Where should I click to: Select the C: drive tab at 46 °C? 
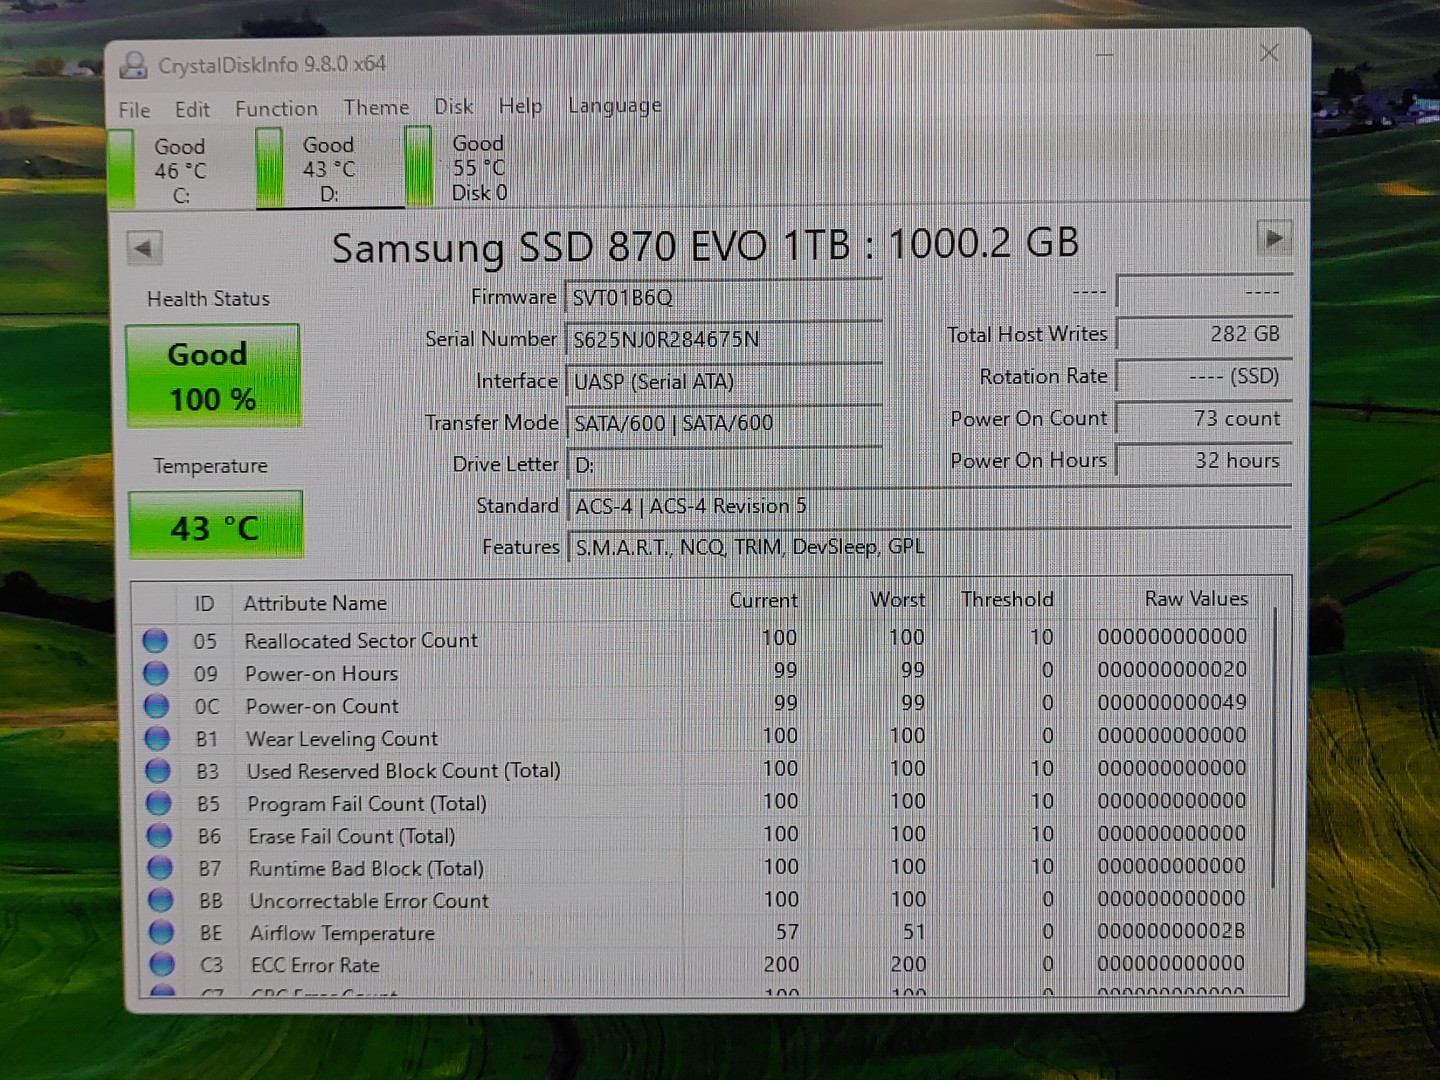pos(181,170)
